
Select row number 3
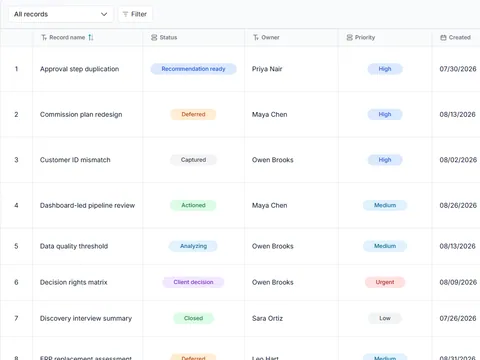point(16,160)
